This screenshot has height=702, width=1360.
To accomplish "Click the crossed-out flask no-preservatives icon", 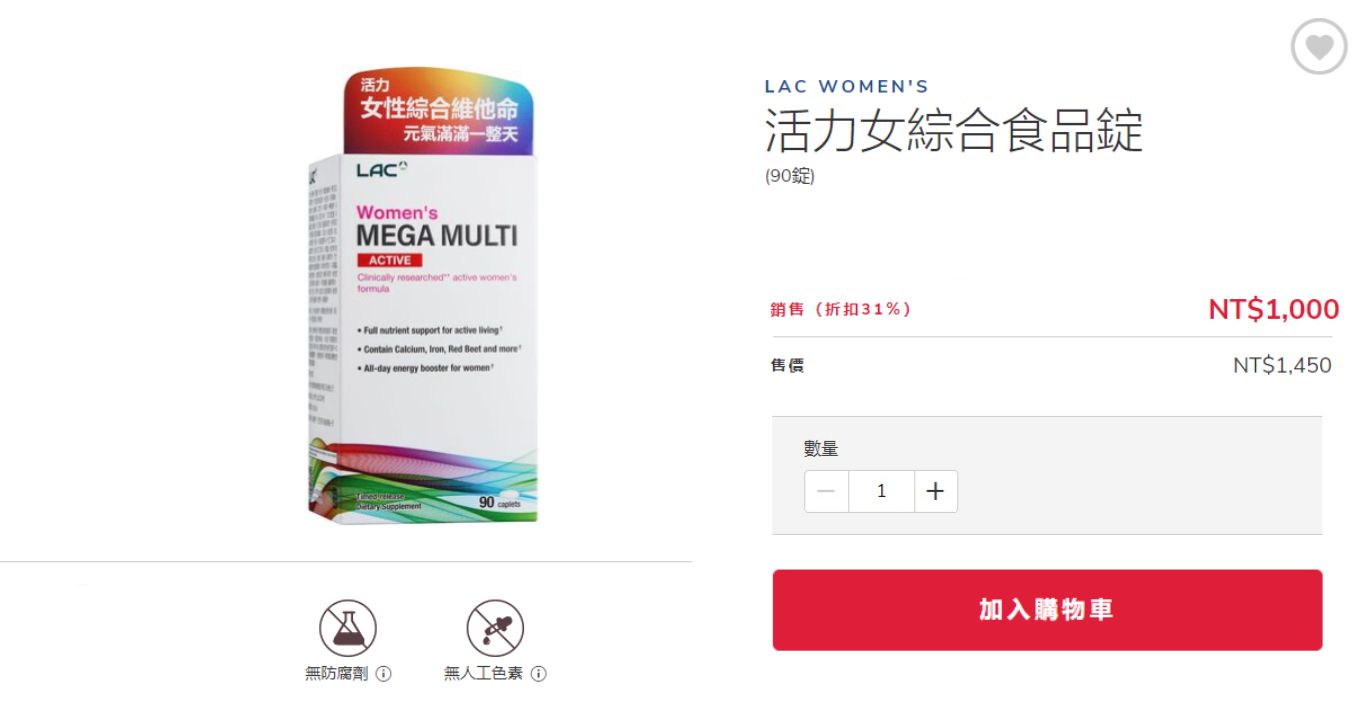I will point(347,628).
